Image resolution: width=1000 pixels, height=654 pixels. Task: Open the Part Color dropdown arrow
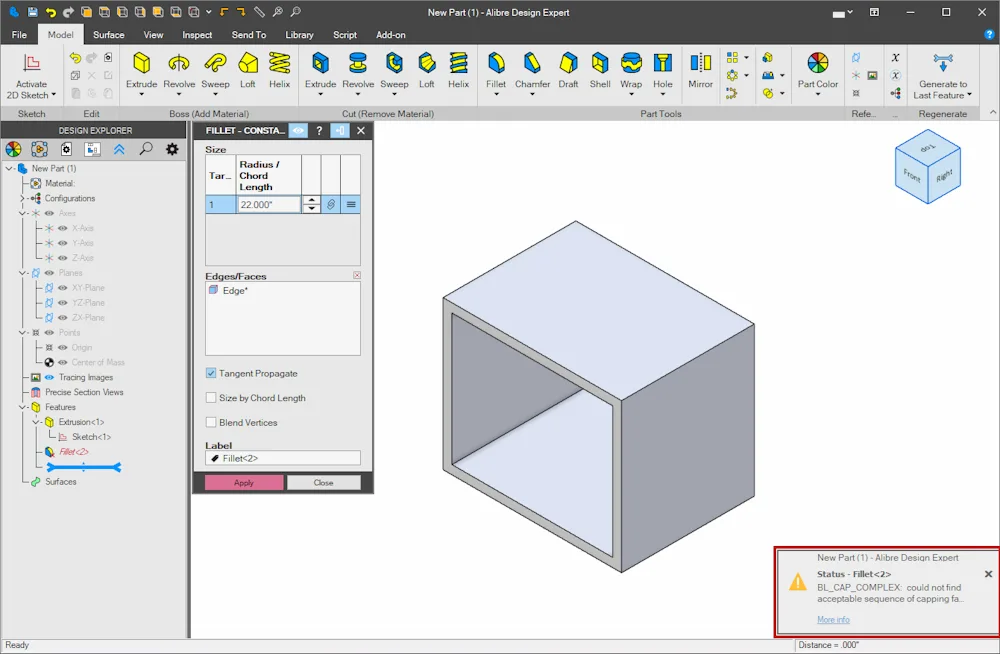click(818, 94)
